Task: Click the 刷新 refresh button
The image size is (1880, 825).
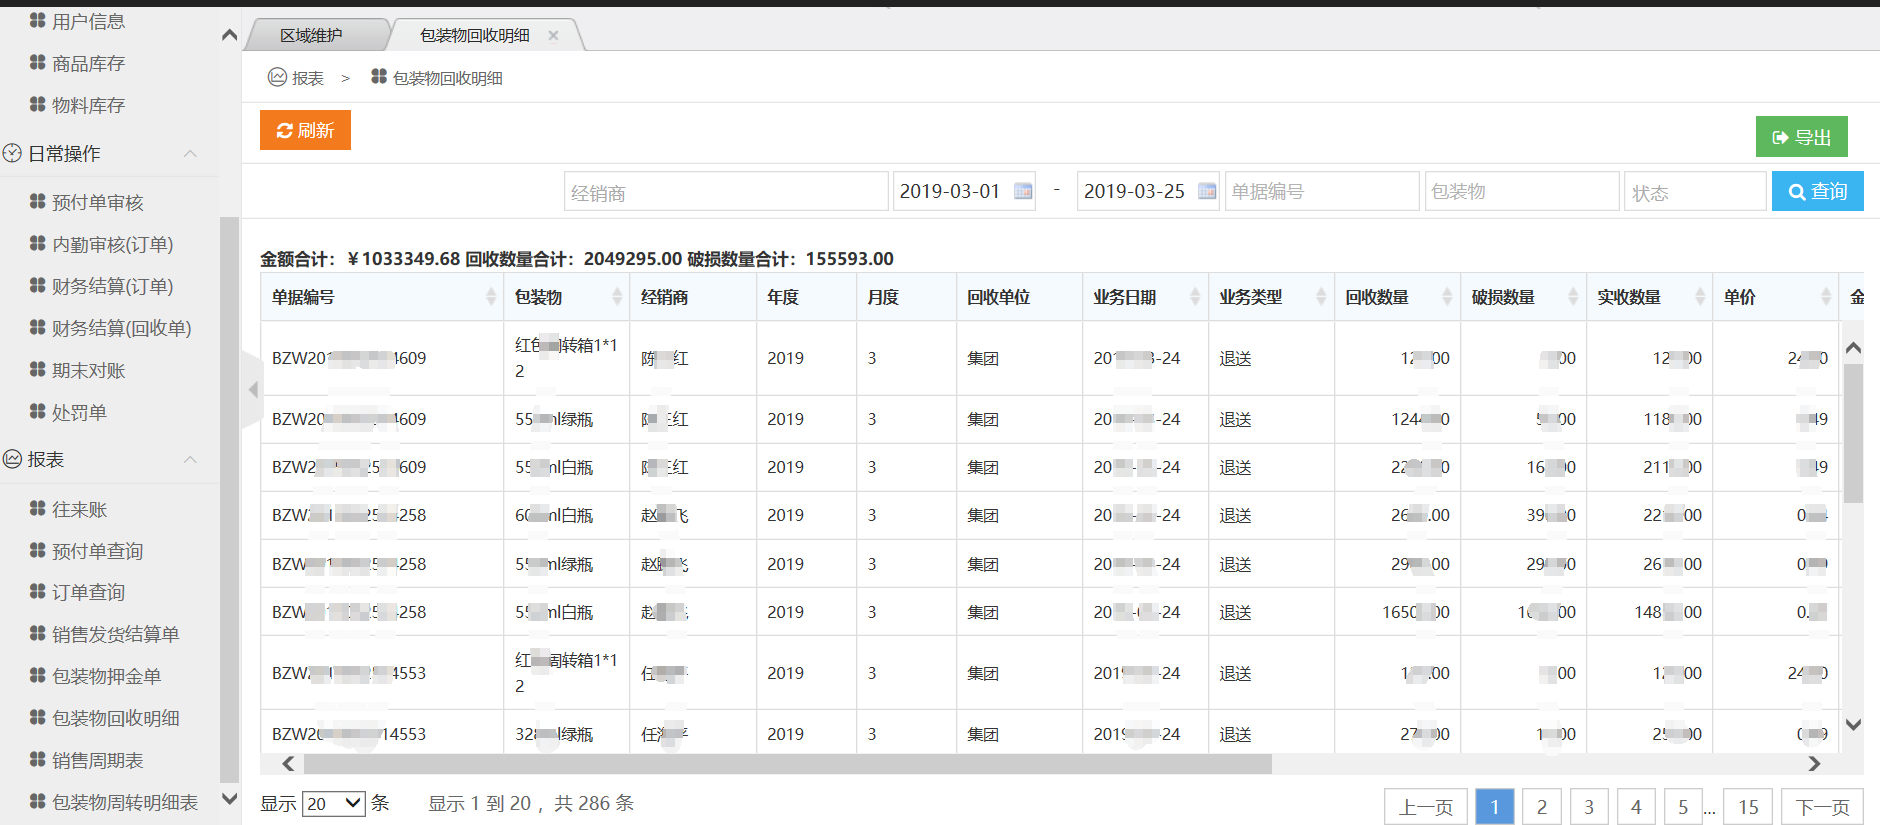Action: point(305,130)
